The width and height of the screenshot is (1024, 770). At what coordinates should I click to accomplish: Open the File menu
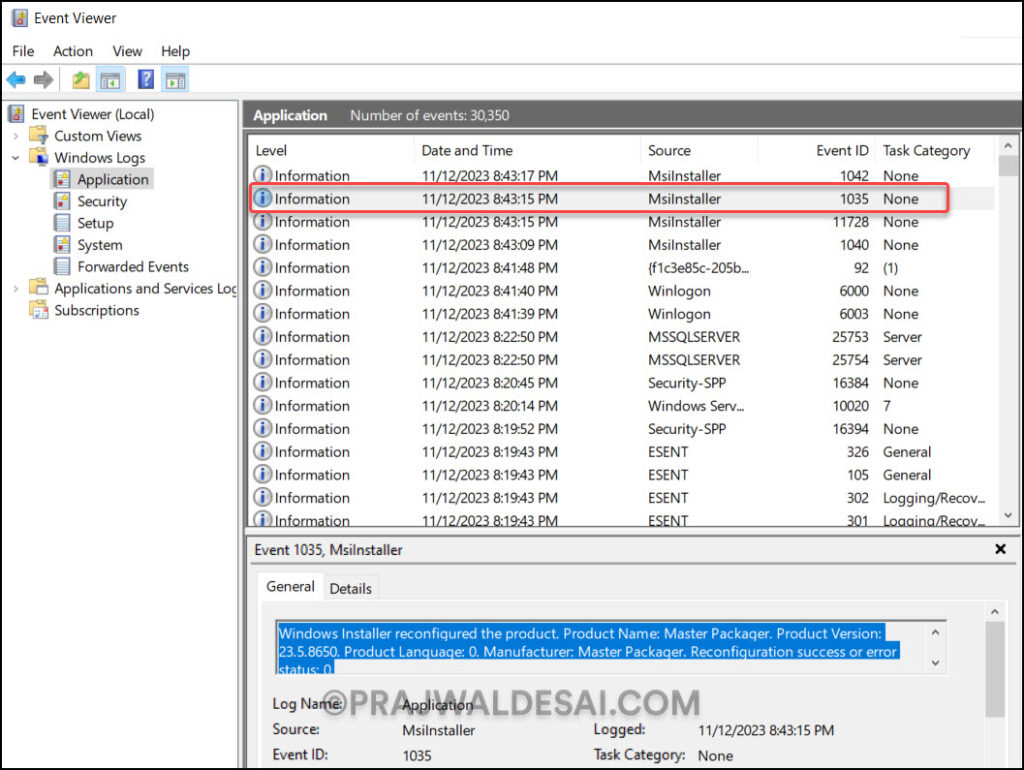click(24, 51)
